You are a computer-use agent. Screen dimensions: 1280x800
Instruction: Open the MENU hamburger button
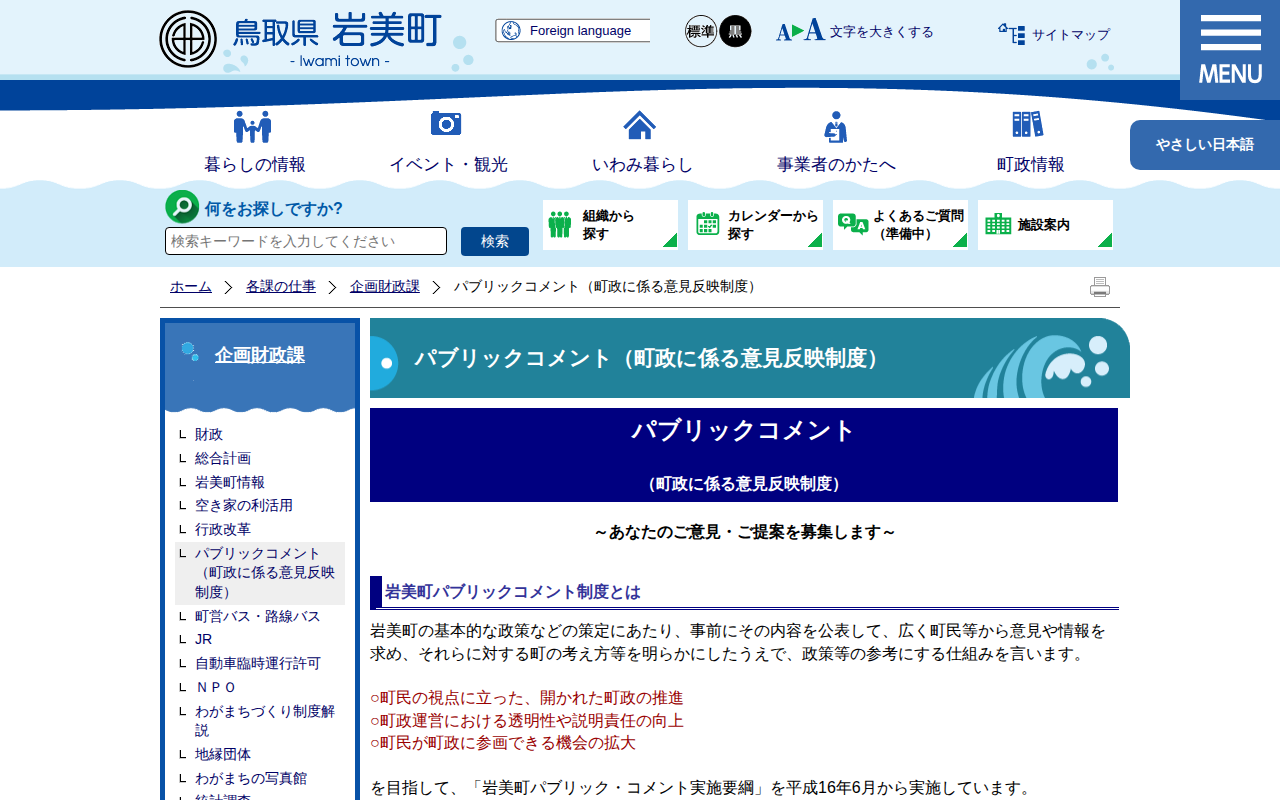[1230, 50]
